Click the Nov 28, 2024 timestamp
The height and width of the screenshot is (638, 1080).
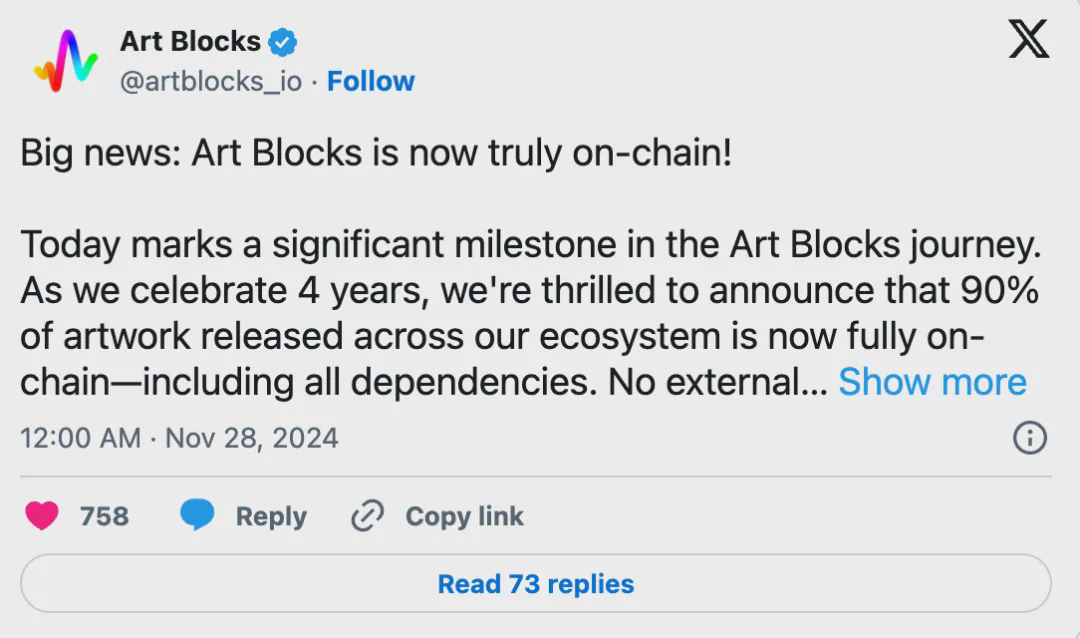pos(252,438)
